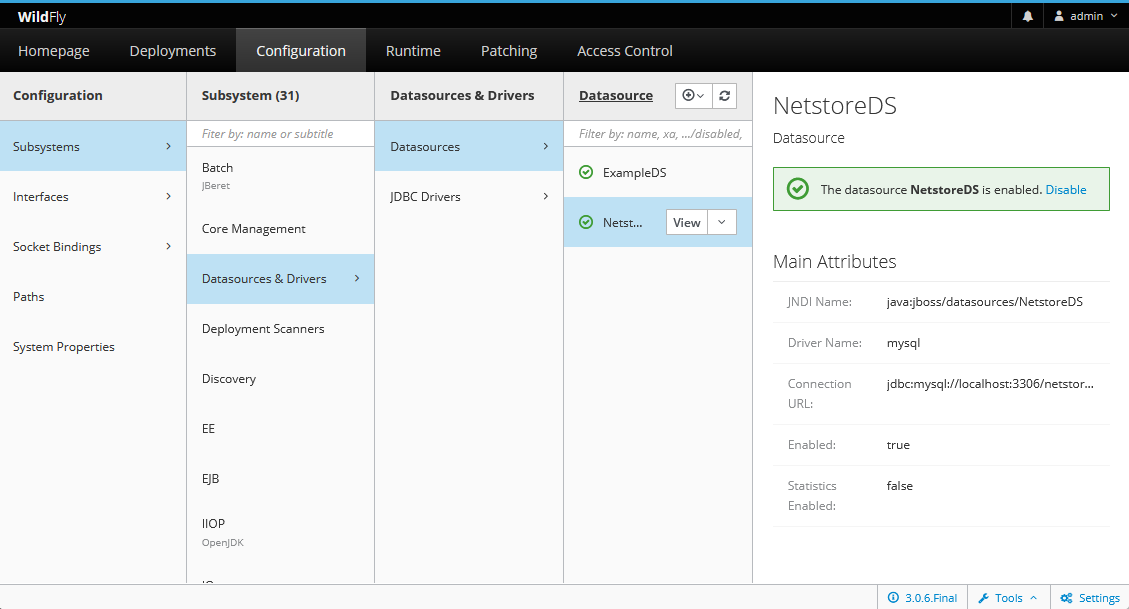Viewport: 1129px width, 609px height.
Task: Click the green check icon in the enabled banner
Action: pyautogui.click(x=797, y=189)
